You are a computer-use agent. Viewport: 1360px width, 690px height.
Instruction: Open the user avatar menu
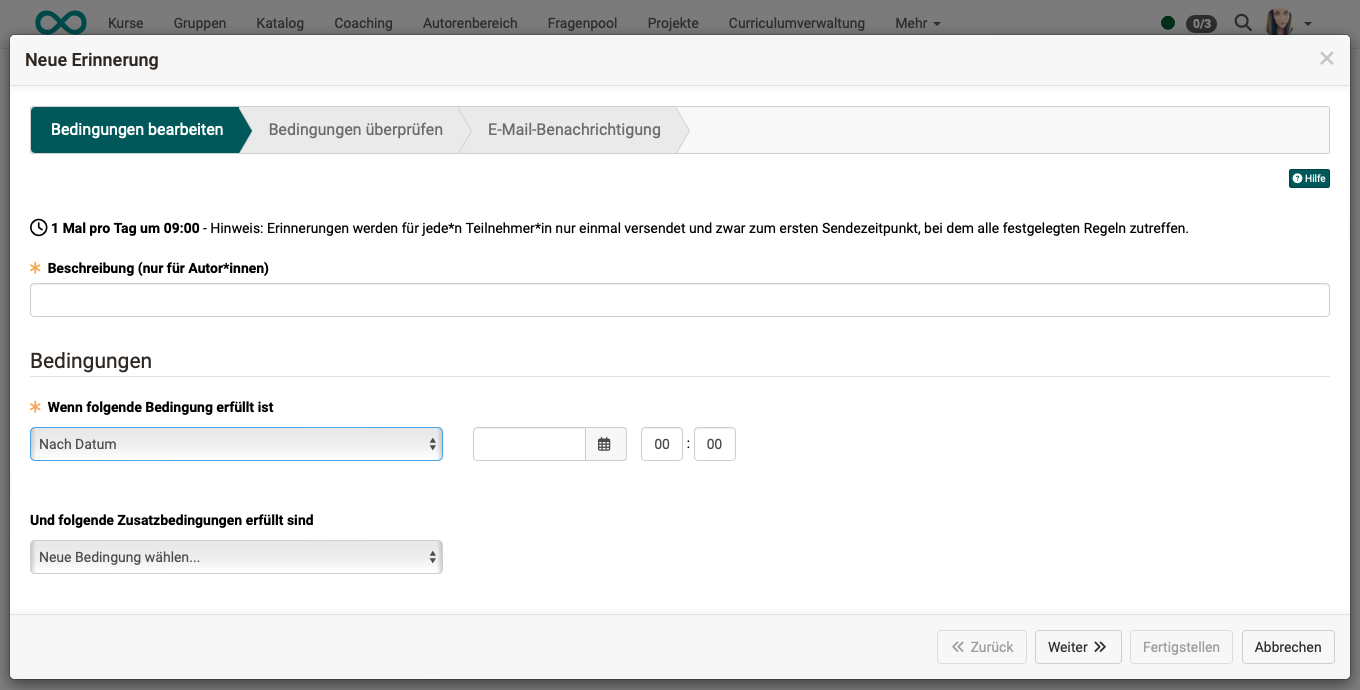click(x=1288, y=22)
